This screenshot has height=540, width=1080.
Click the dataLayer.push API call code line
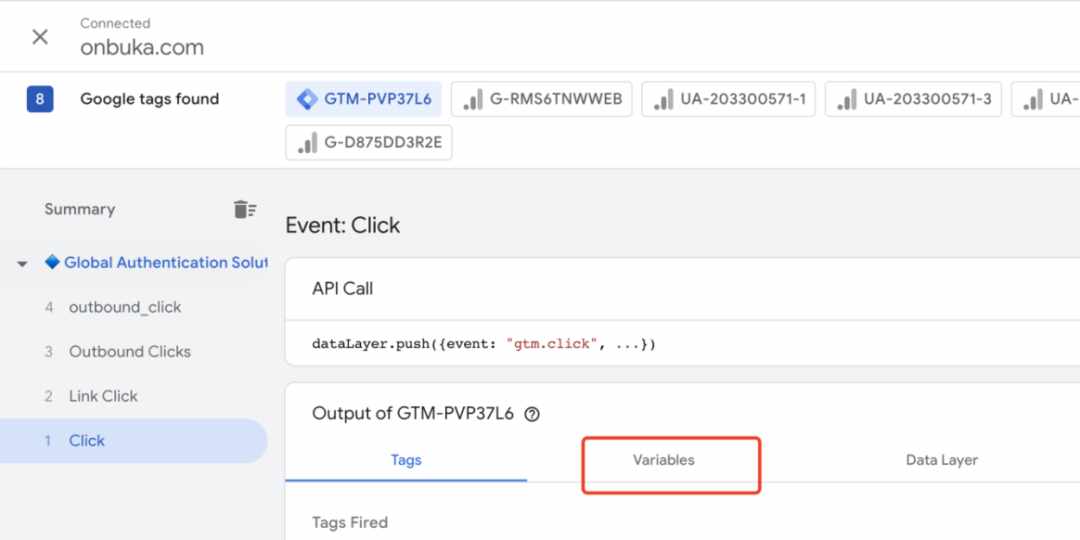pyautogui.click(x=484, y=344)
